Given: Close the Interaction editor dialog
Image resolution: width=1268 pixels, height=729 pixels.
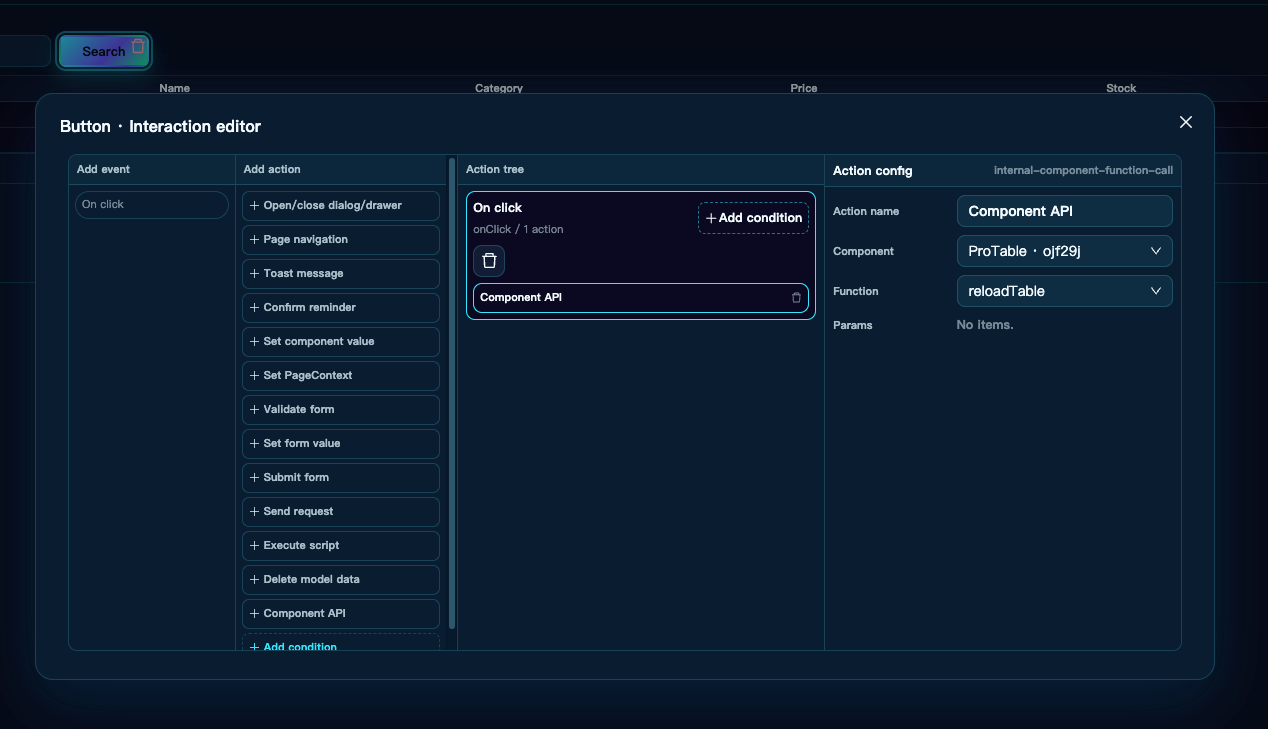Looking at the screenshot, I should coord(1186,122).
